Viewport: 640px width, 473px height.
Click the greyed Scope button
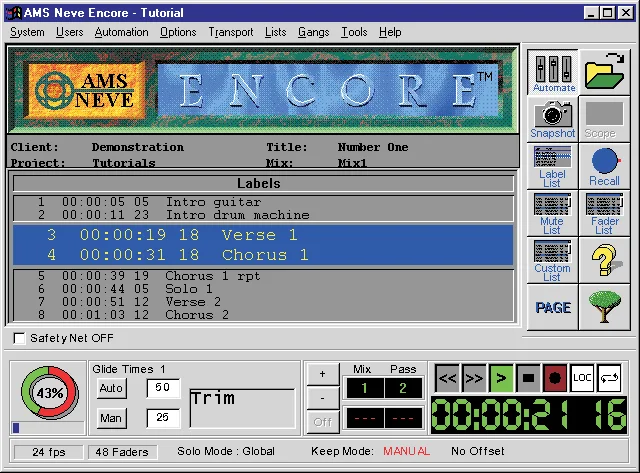[x=604, y=119]
